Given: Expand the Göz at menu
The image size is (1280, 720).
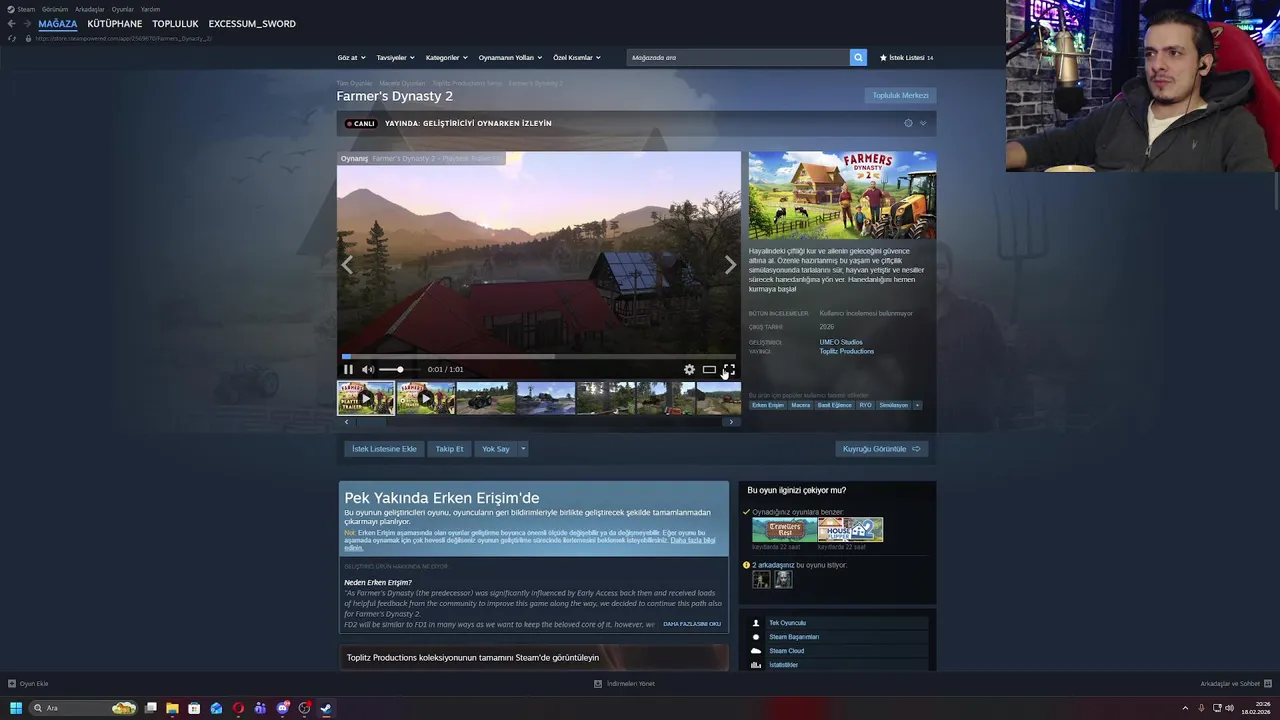Looking at the screenshot, I should pos(351,57).
